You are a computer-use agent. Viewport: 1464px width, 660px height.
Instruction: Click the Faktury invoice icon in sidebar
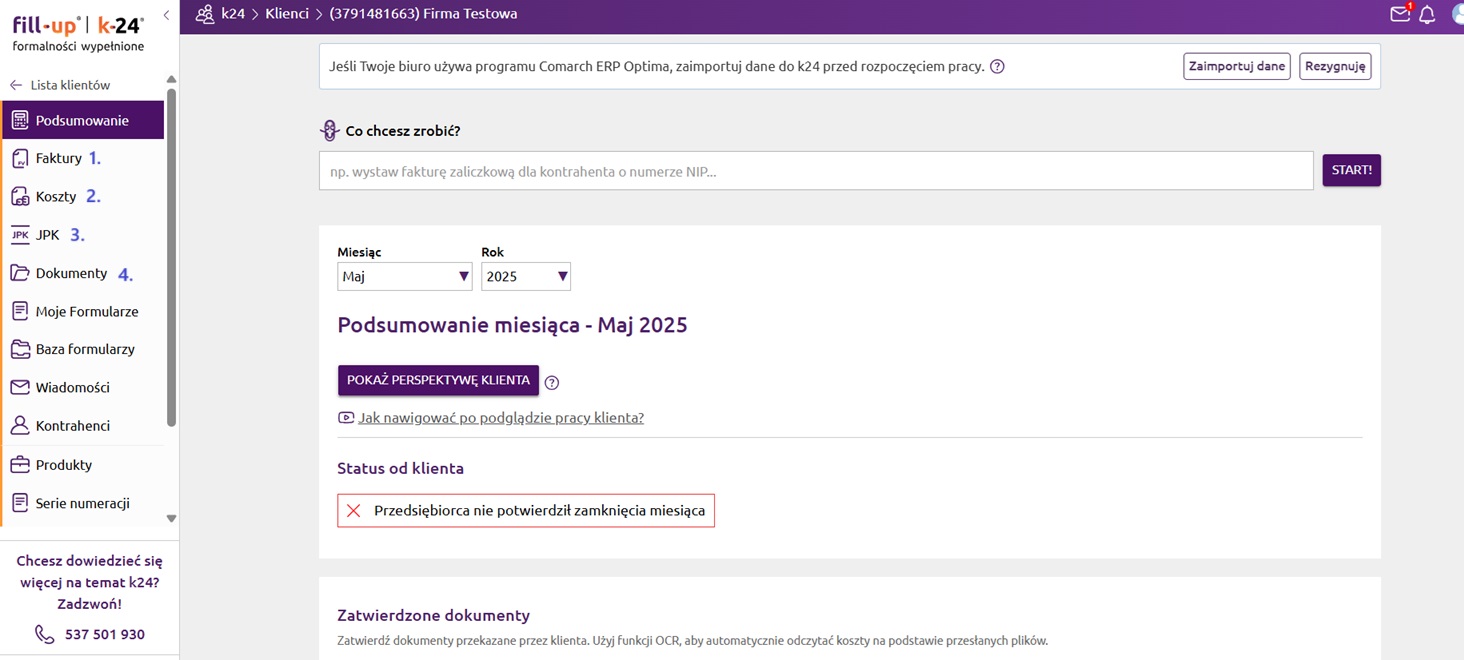[20, 158]
